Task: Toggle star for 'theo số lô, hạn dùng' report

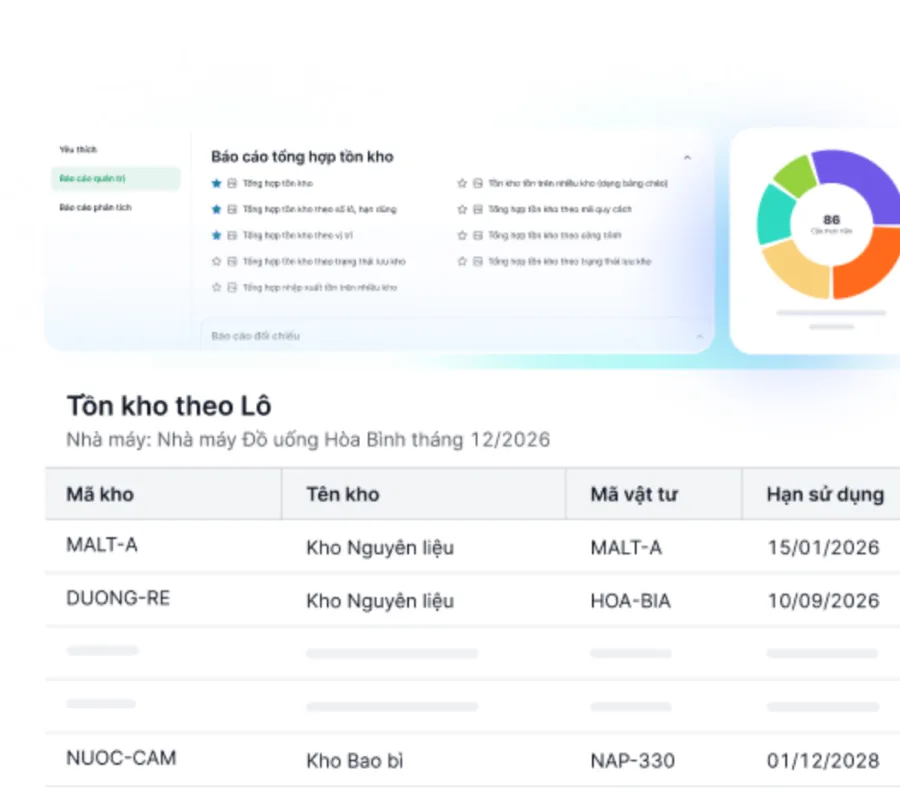Action: pyautogui.click(x=216, y=210)
